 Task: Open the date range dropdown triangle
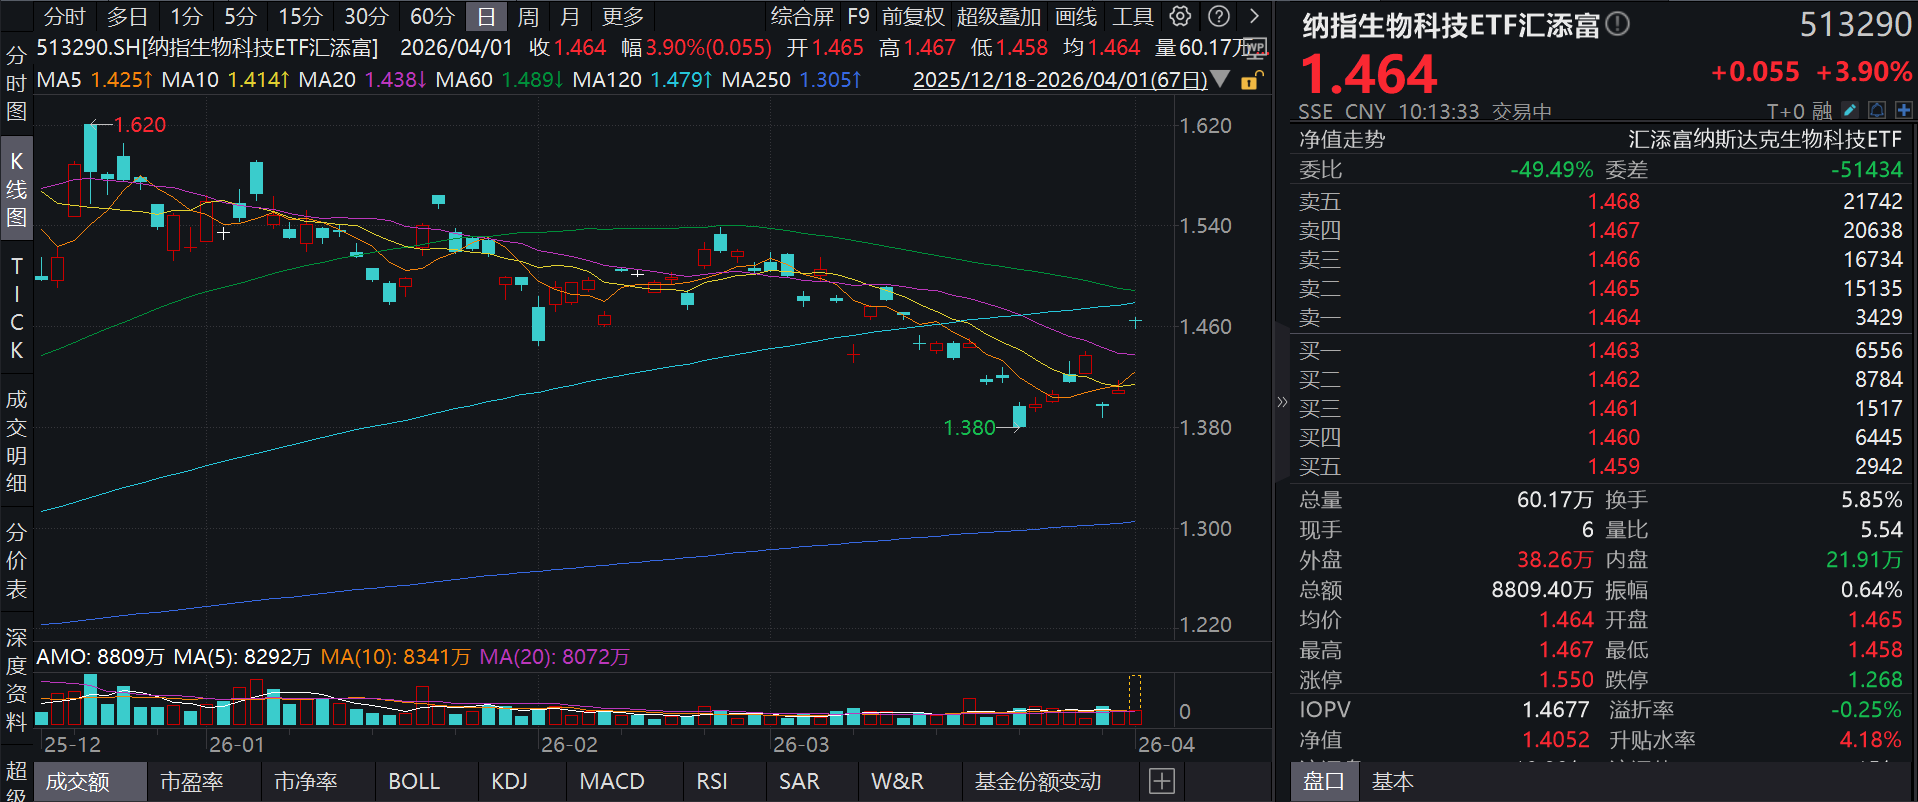click(1220, 79)
